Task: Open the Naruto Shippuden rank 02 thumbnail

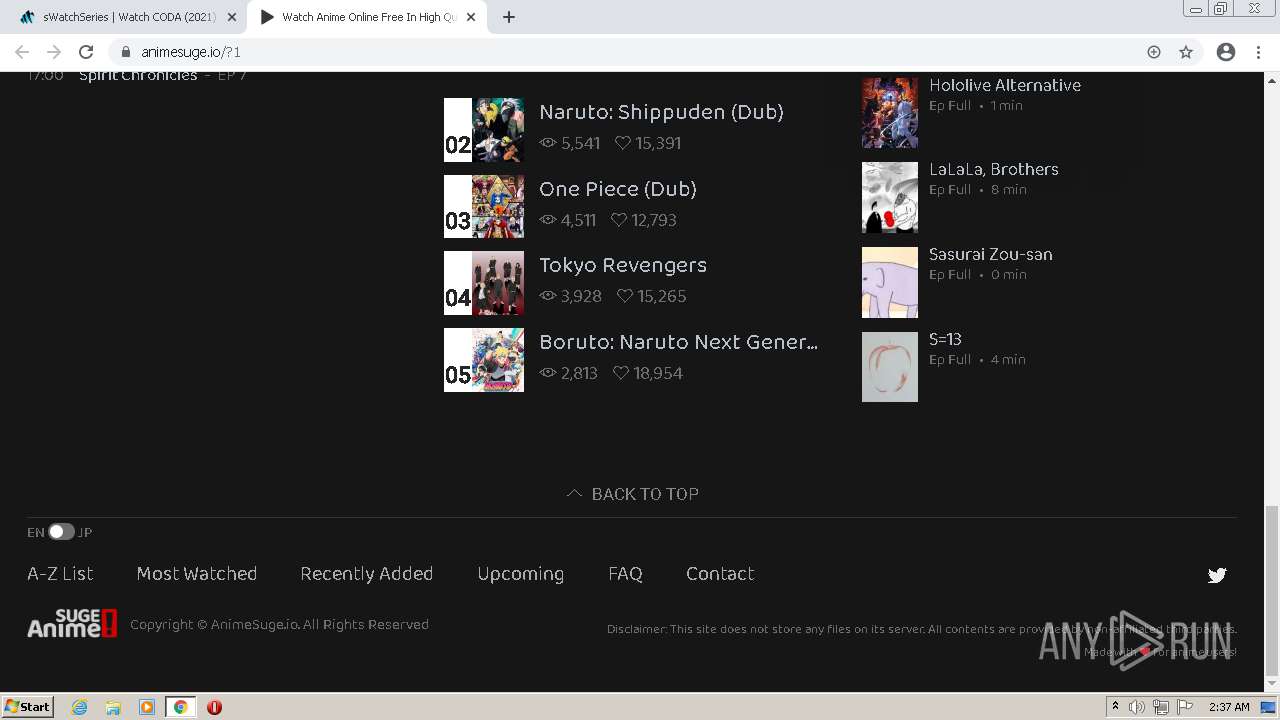Action: tap(484, 130)
